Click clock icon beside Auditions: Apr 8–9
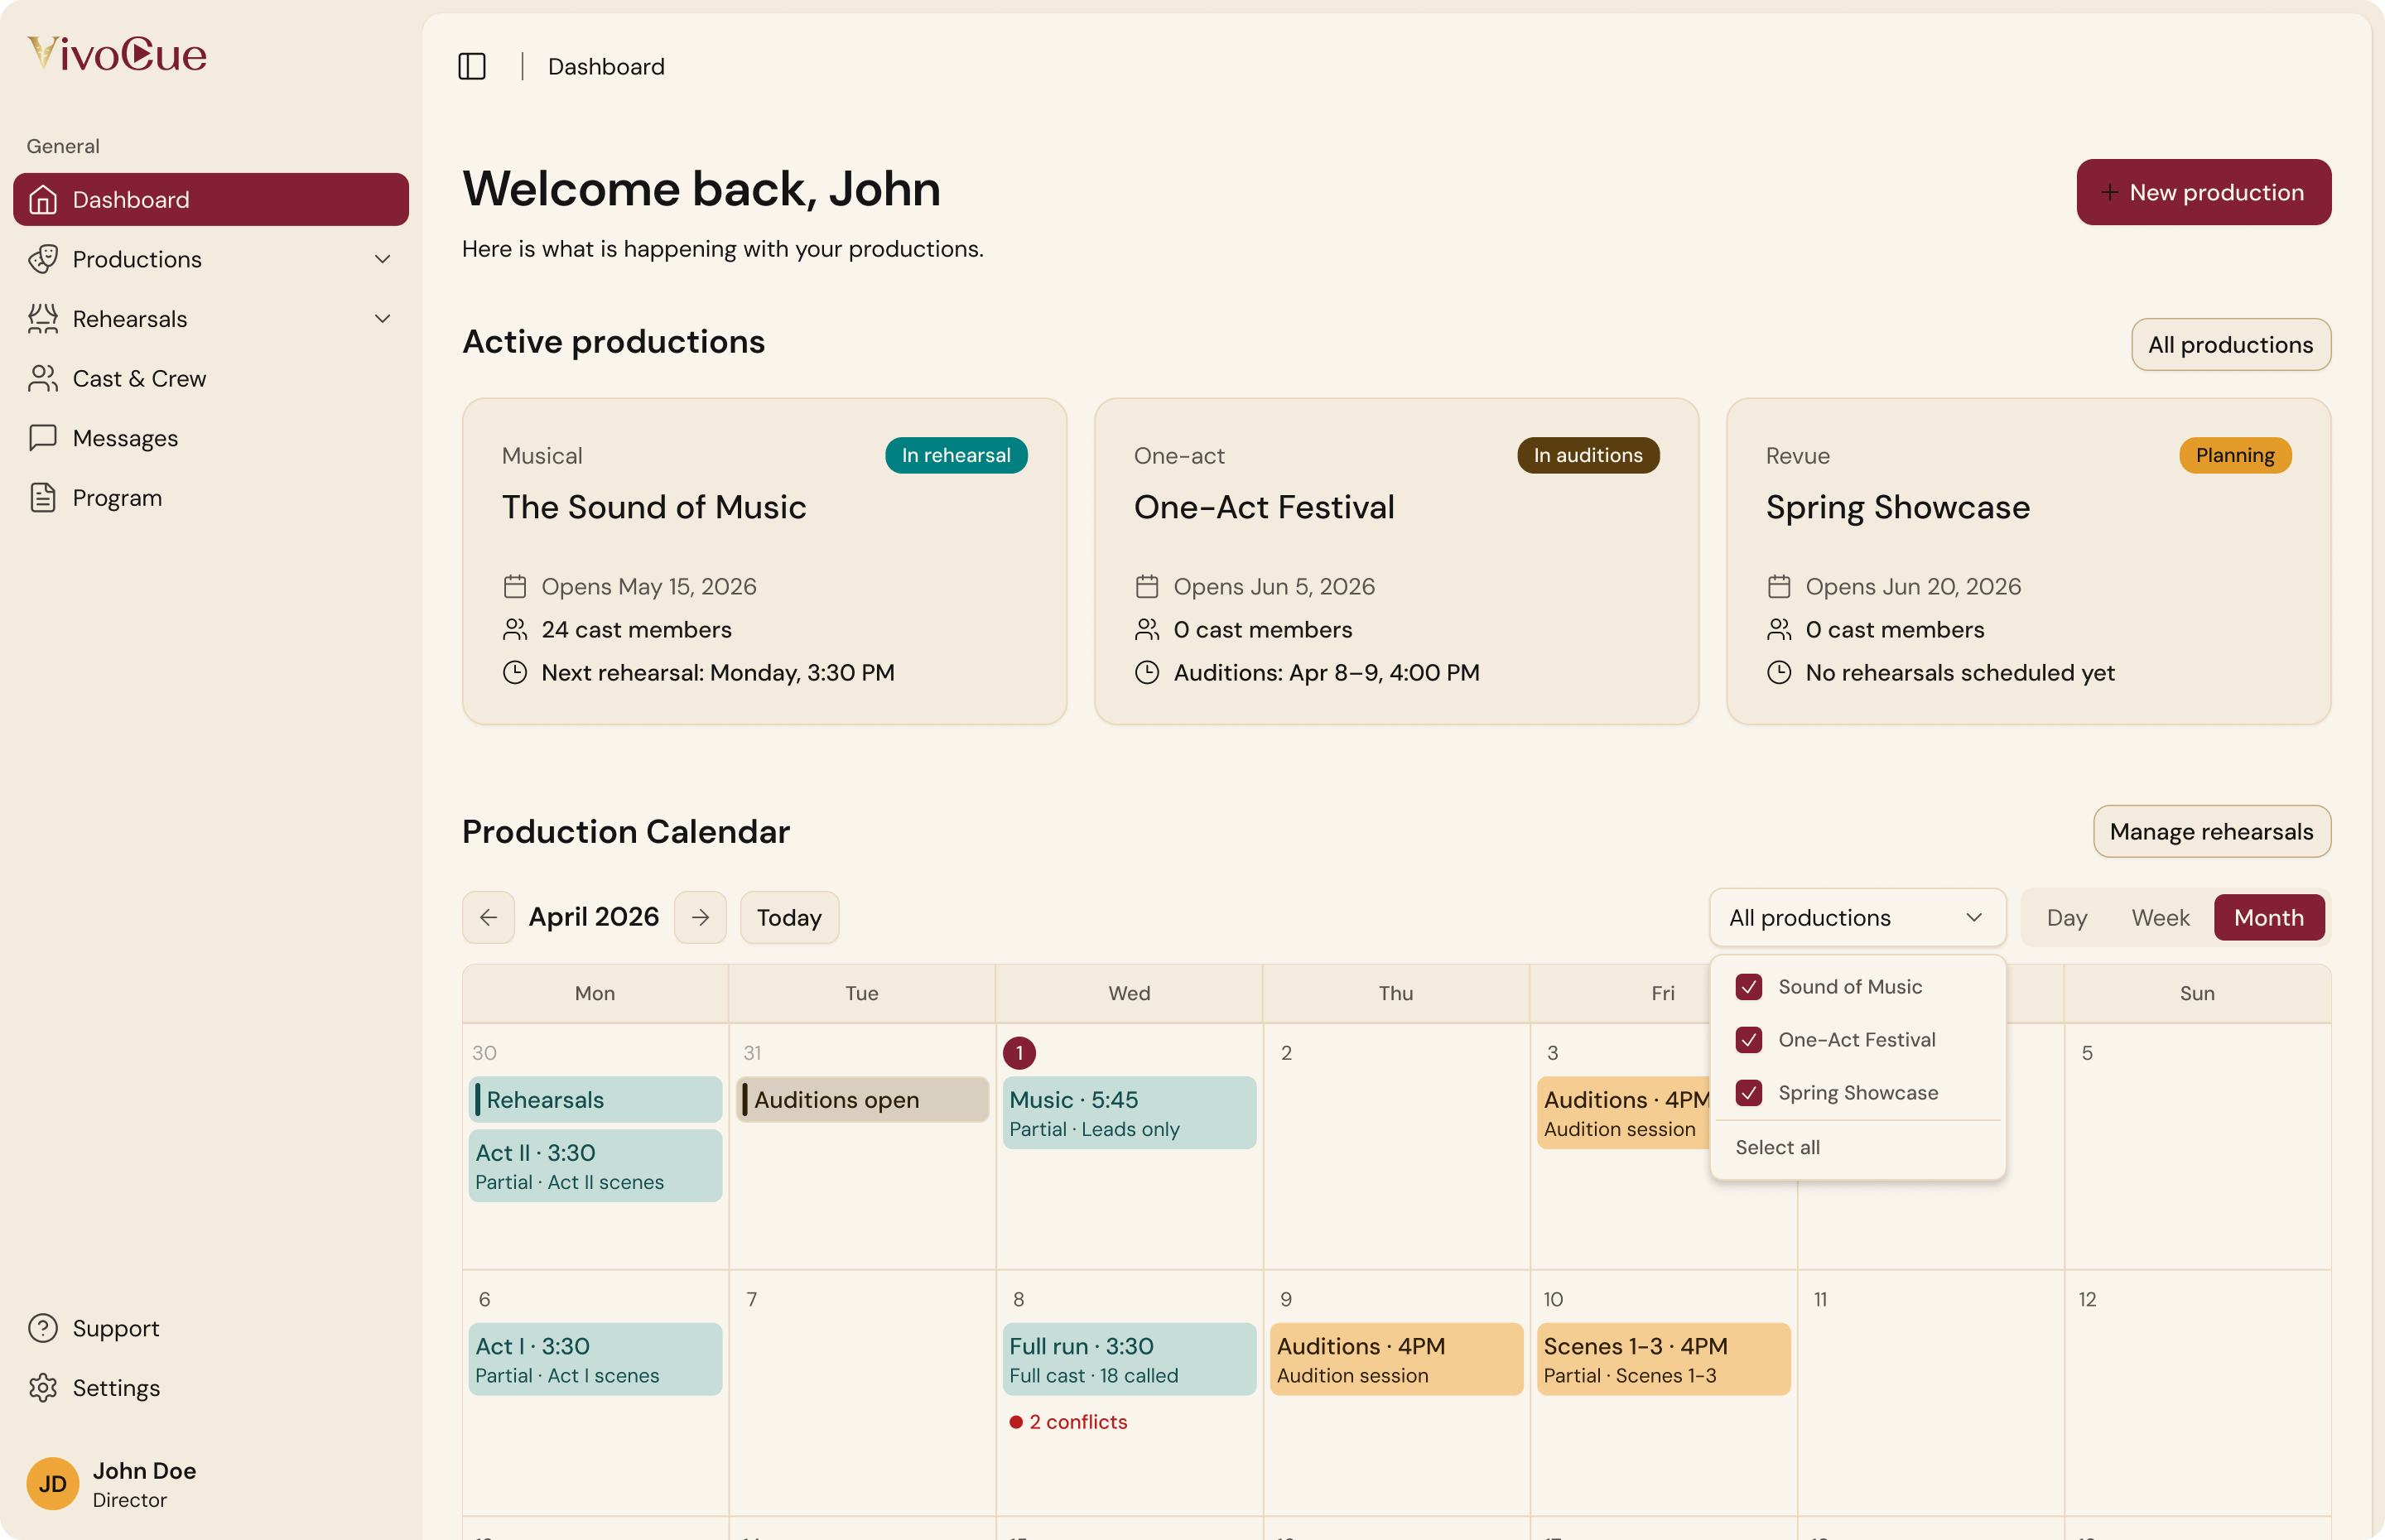Screen dimensions: 2385x1540 (1147, 672)
